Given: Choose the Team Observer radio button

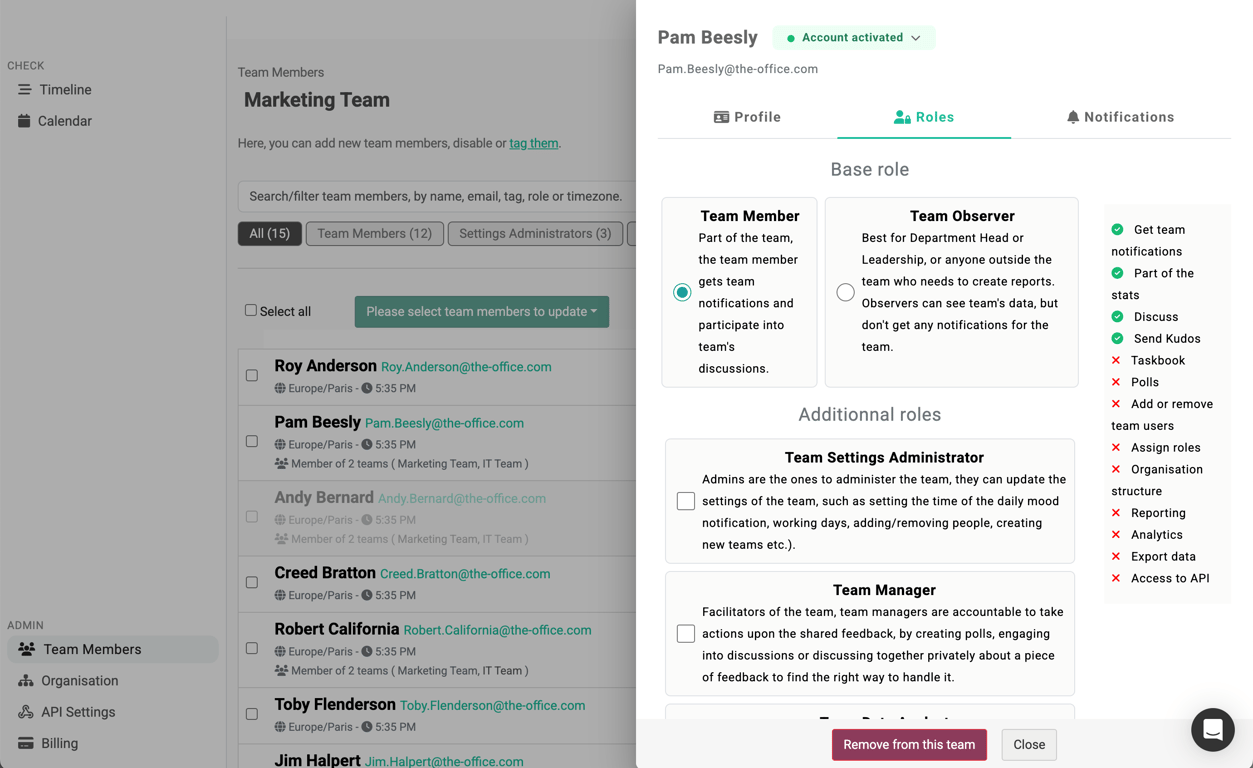Looking at the screenshot, I should pos(845,292).
